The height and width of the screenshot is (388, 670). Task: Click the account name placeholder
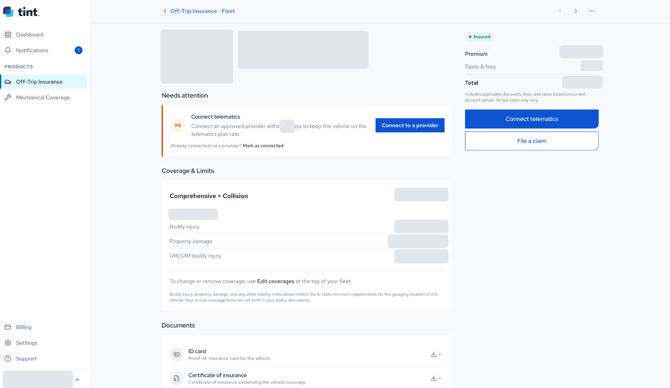[x=38, y=379]
